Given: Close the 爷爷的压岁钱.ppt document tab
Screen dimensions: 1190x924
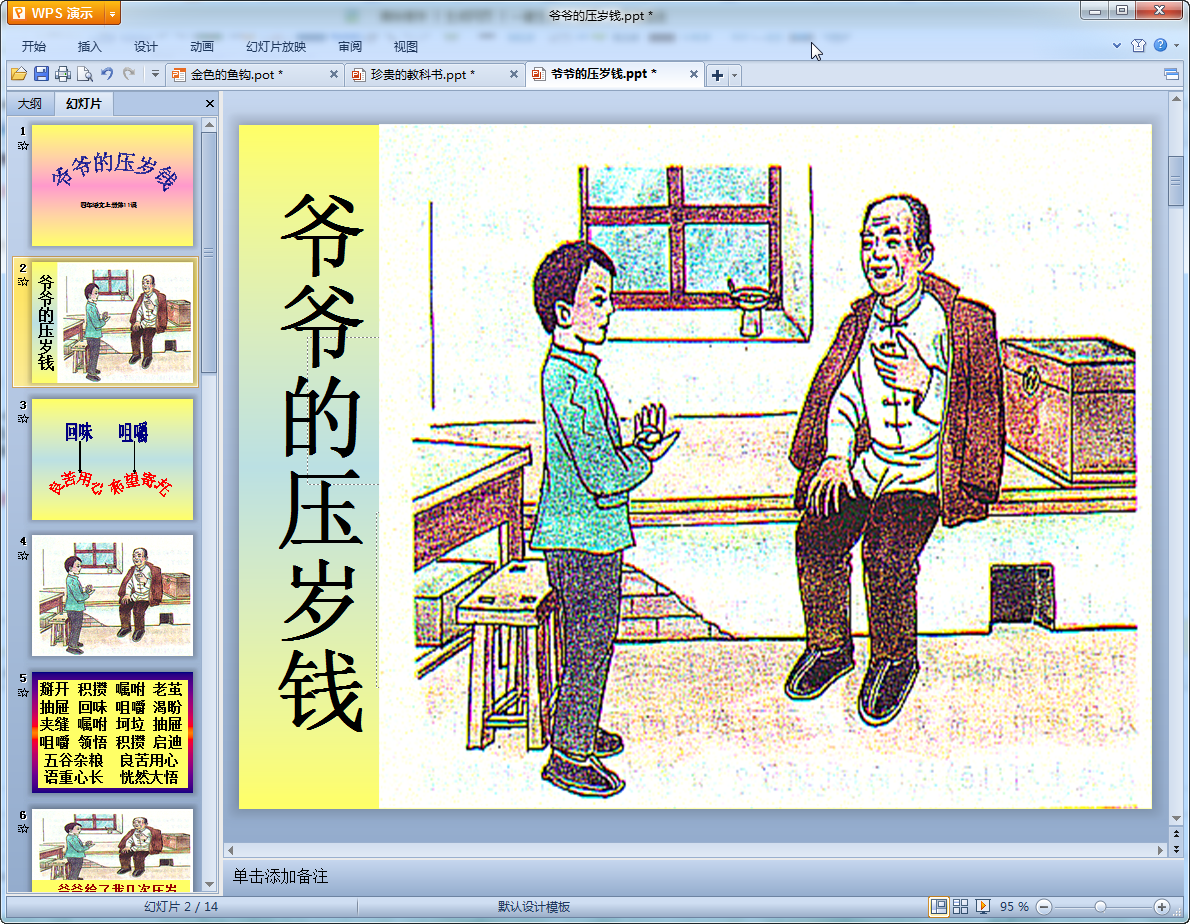Looking at the screenshot, I should pyautogui.click(x=694, y=74).
